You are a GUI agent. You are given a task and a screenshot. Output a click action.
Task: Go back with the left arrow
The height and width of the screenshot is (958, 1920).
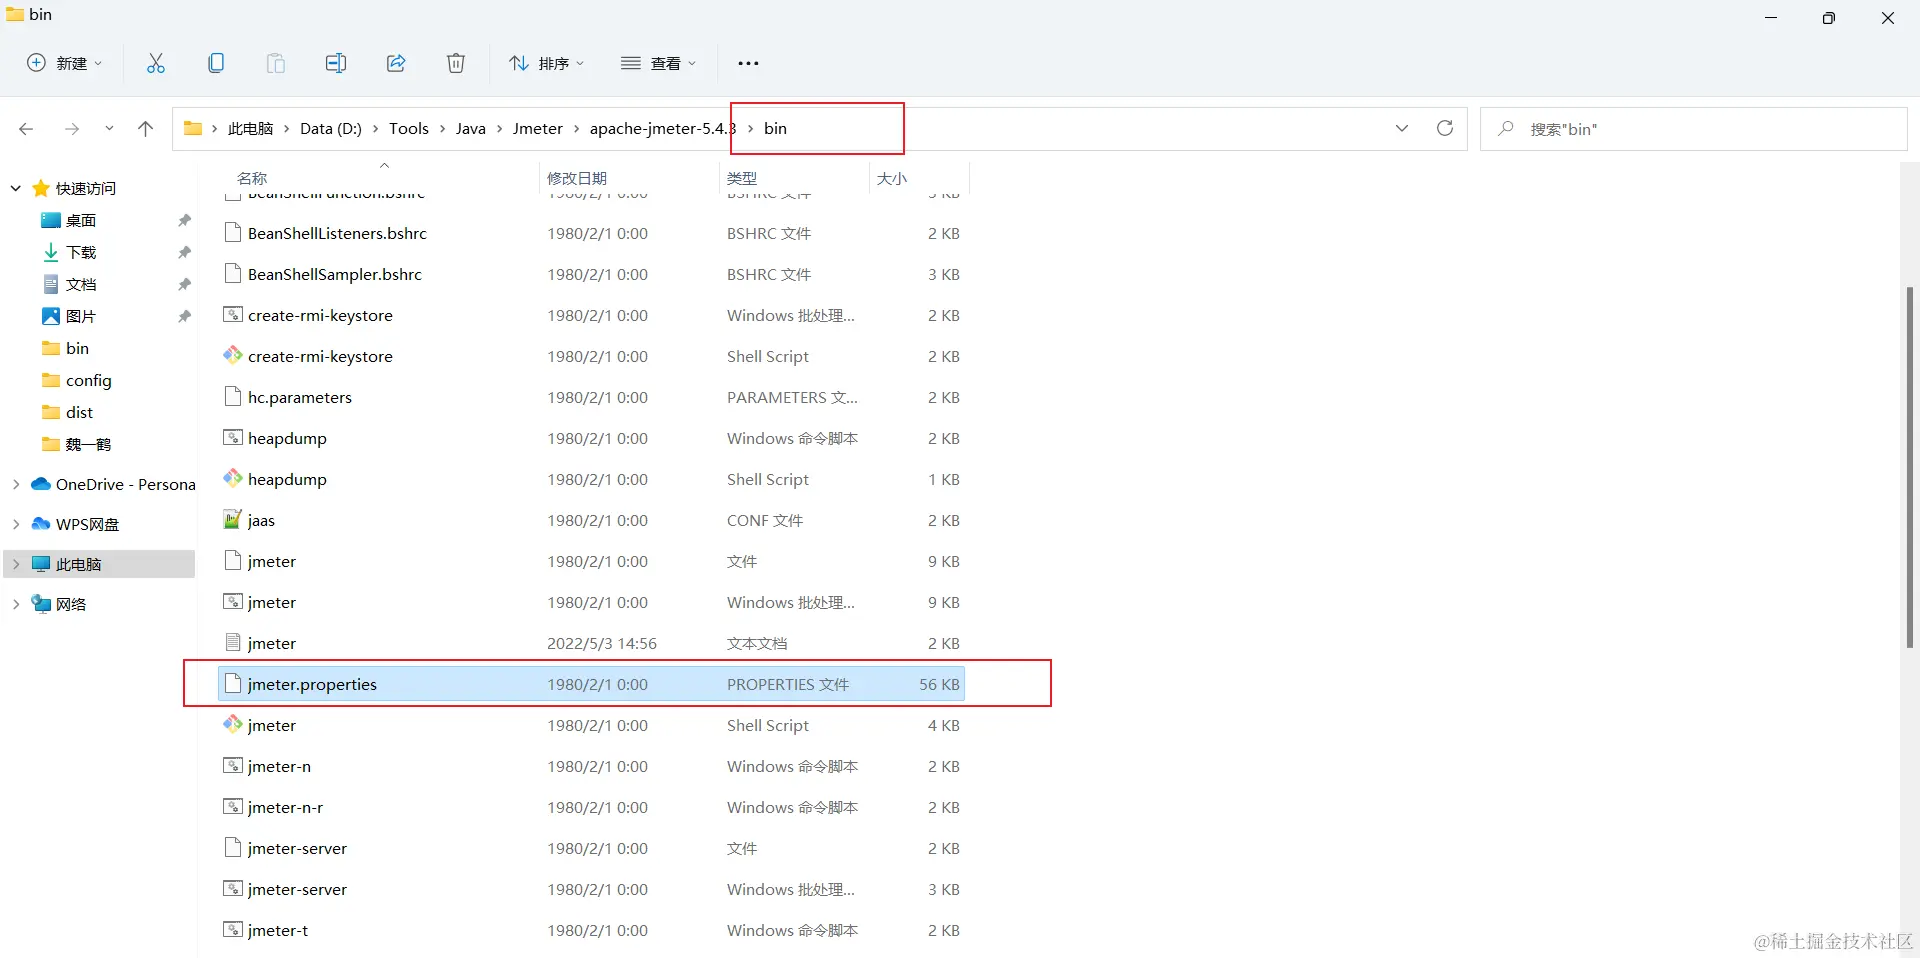point(26,129)
